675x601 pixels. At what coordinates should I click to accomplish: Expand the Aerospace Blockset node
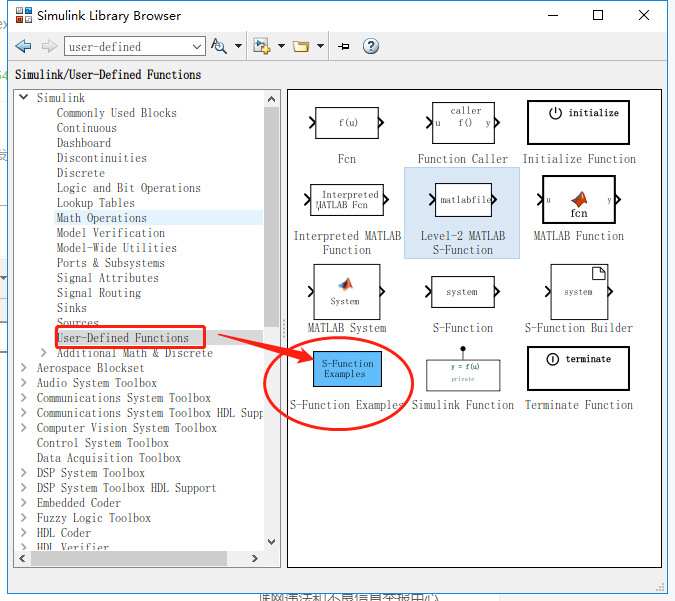[24, 368]
